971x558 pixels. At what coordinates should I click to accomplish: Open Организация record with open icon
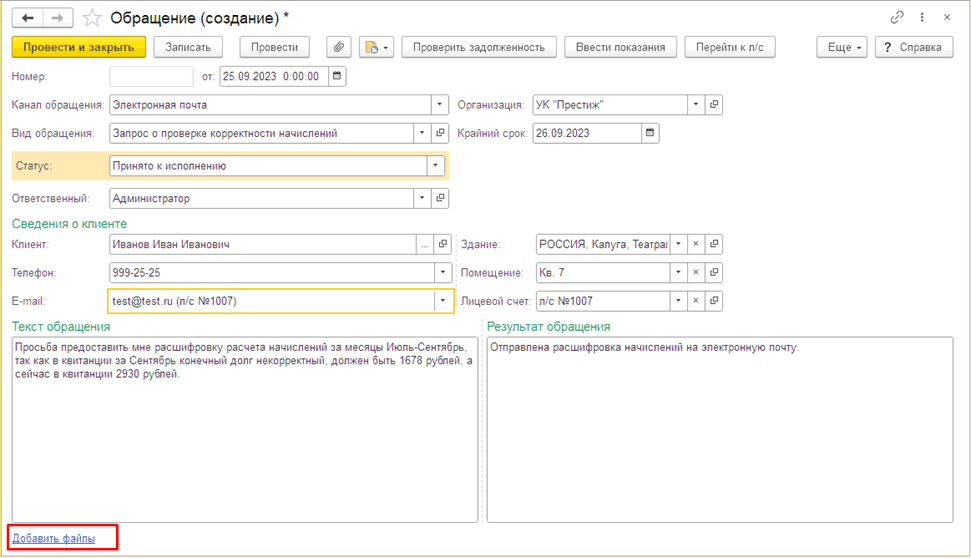coord(714,105)
